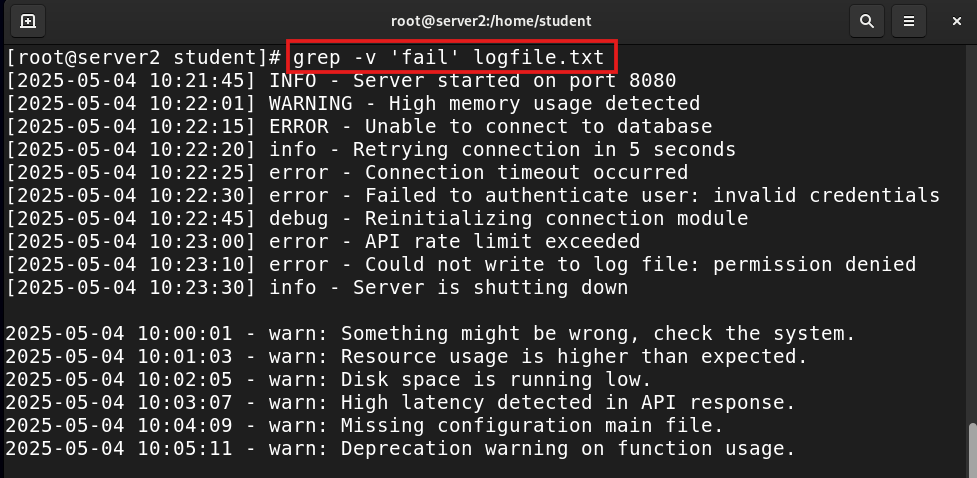Click the highlighted grep -v 'fail' command
977x478 pixels.
click(x=449, y=58)
